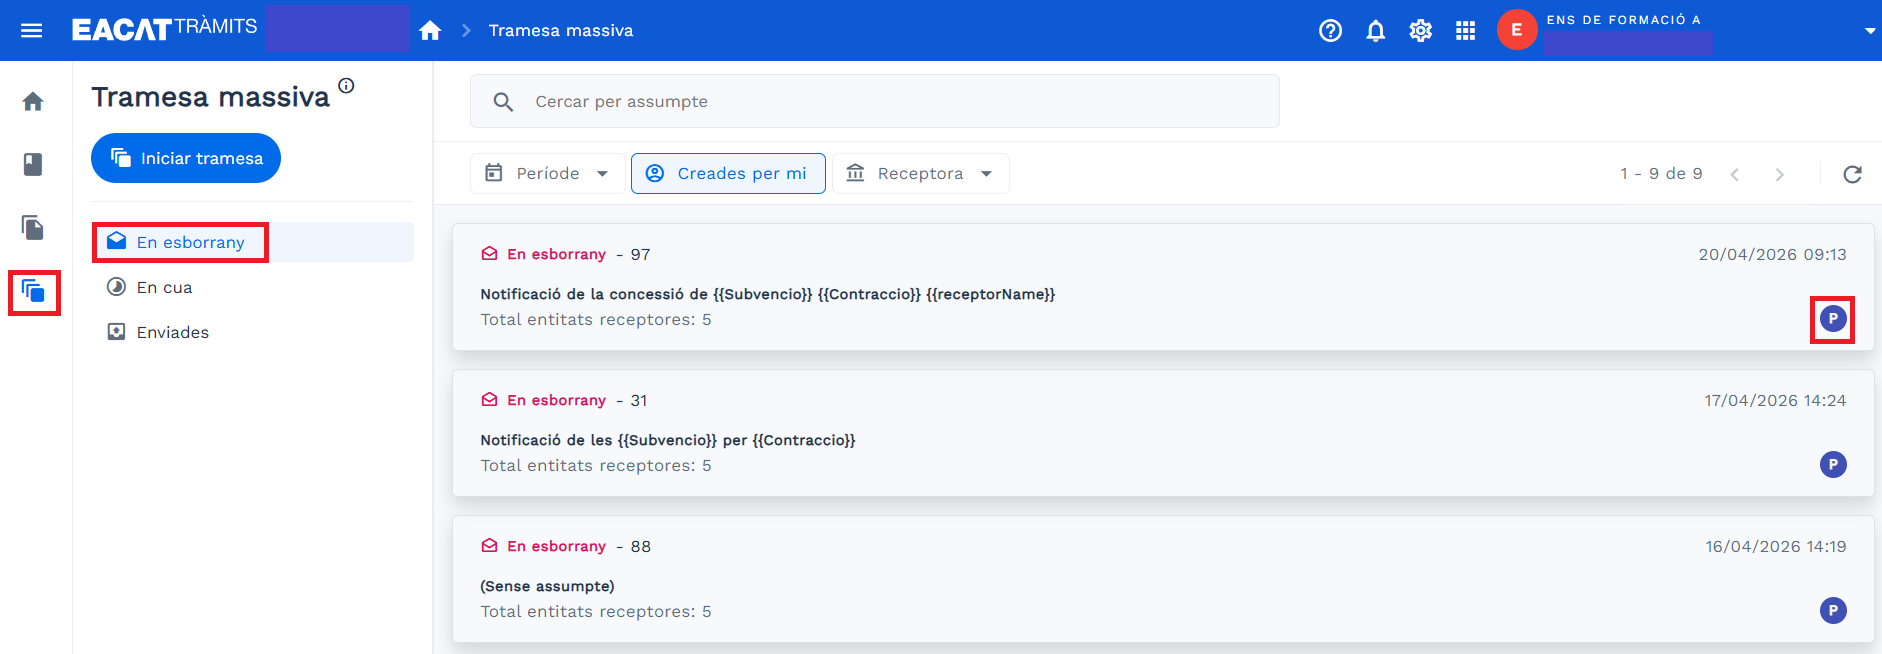Open the user account dropdown arrow
Viewport: 1882px width, 654px height.
[1869, 31]
